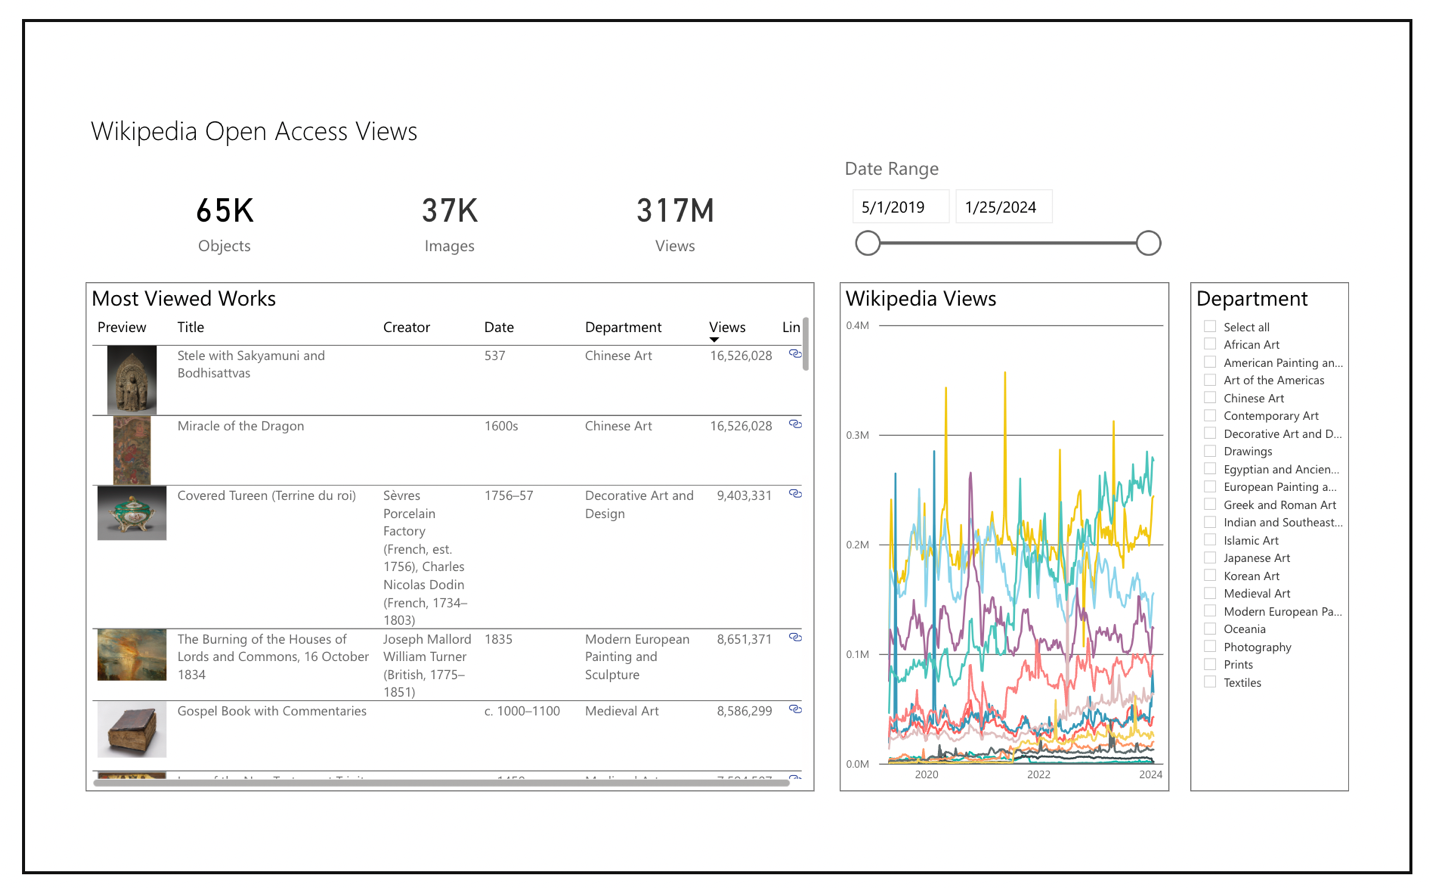Click the 65K Objects card
The image size is (1430, 888).
point(224,223)
